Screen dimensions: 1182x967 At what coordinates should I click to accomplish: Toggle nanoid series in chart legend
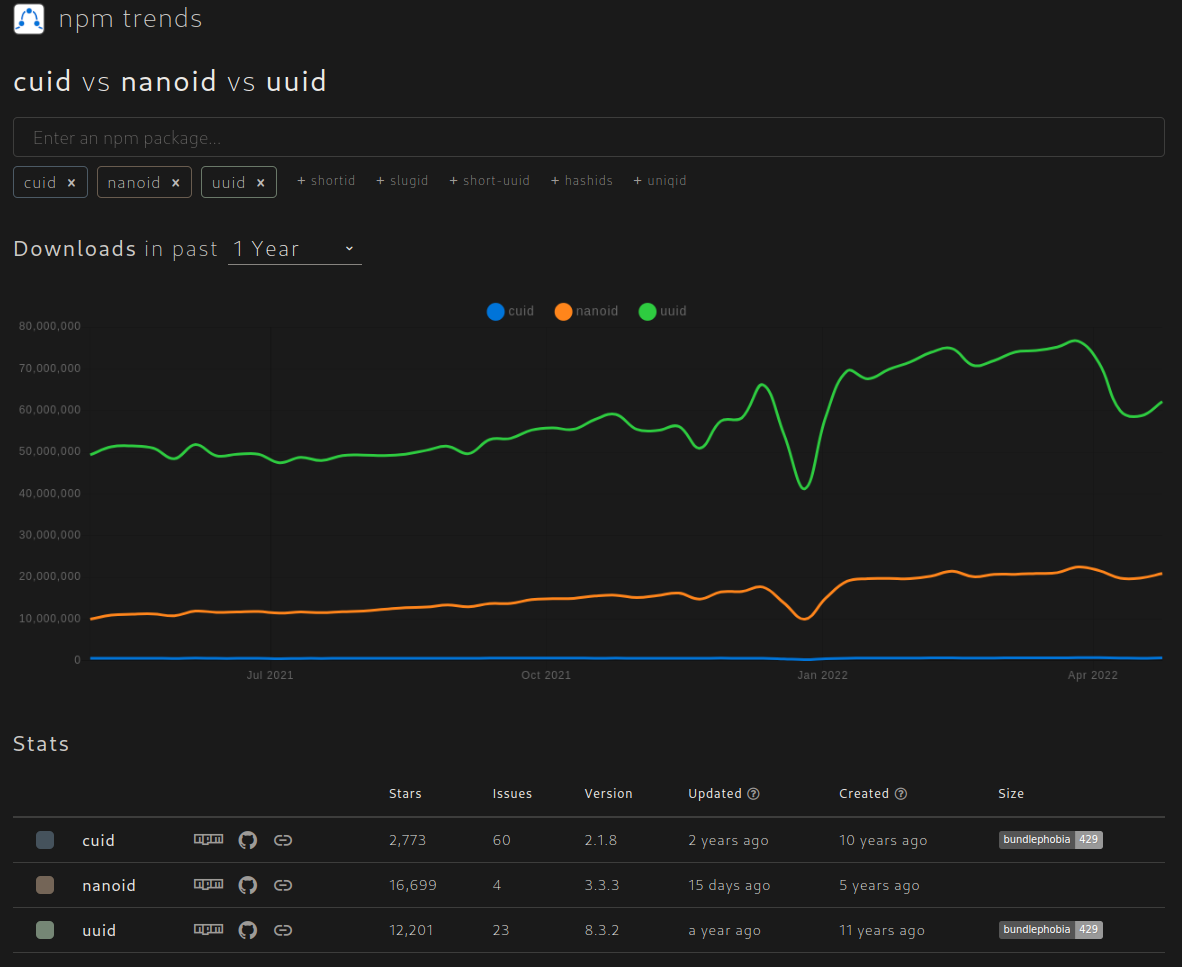coord(586,311)
